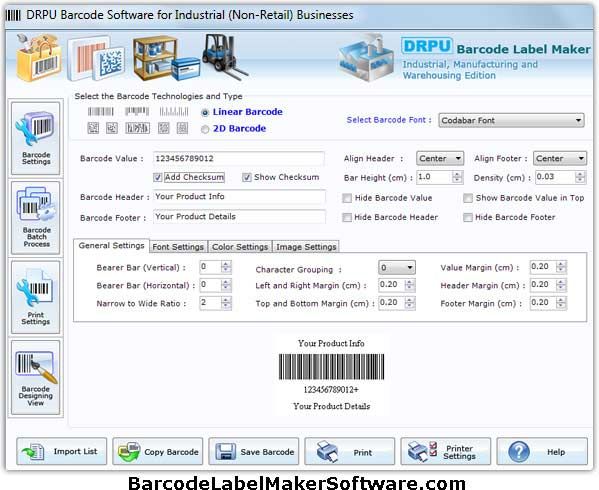
Task: Adjust Left and Right Margin stepper
Action: [x=410, y=285]
